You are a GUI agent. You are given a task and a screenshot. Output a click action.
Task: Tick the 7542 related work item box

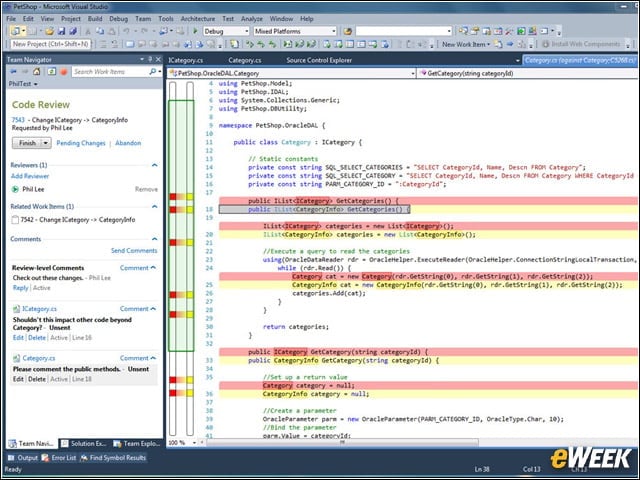click(x=15, y=220)
